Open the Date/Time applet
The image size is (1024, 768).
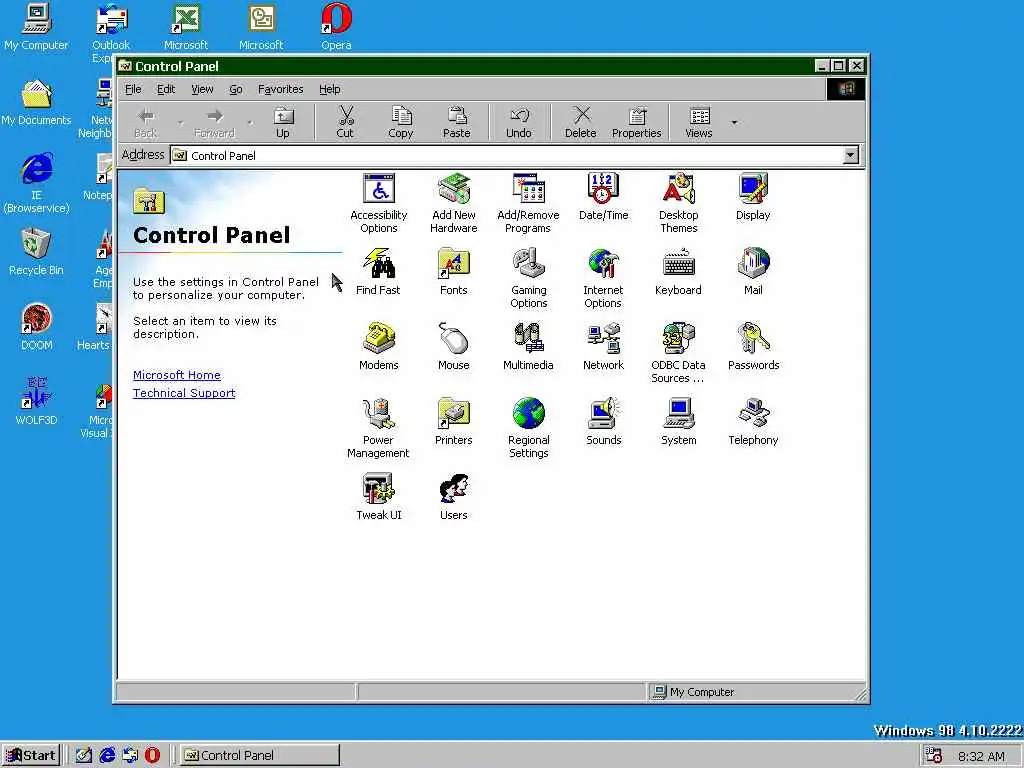tap(603, 197)
